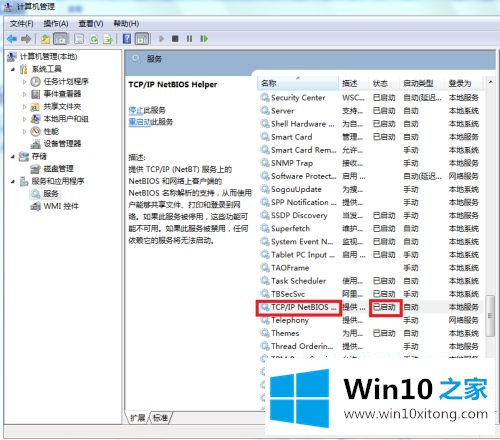Select the Tablet PC Input service
The image size is (500, 440).
click(303, 255)
